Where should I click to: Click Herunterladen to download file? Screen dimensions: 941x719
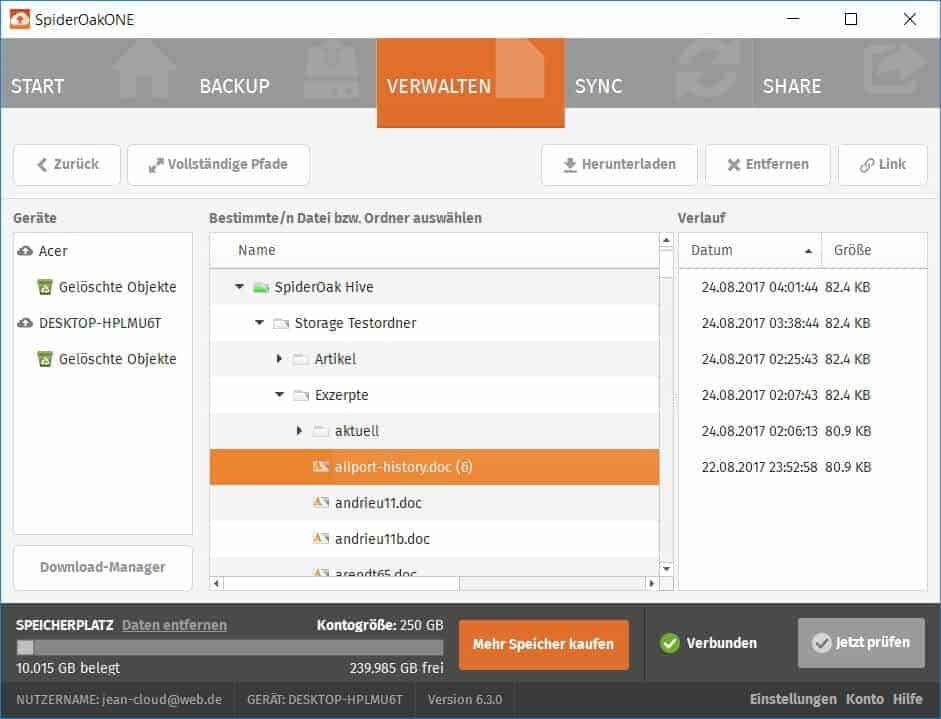pyautogui.click(x=619, y=164)
